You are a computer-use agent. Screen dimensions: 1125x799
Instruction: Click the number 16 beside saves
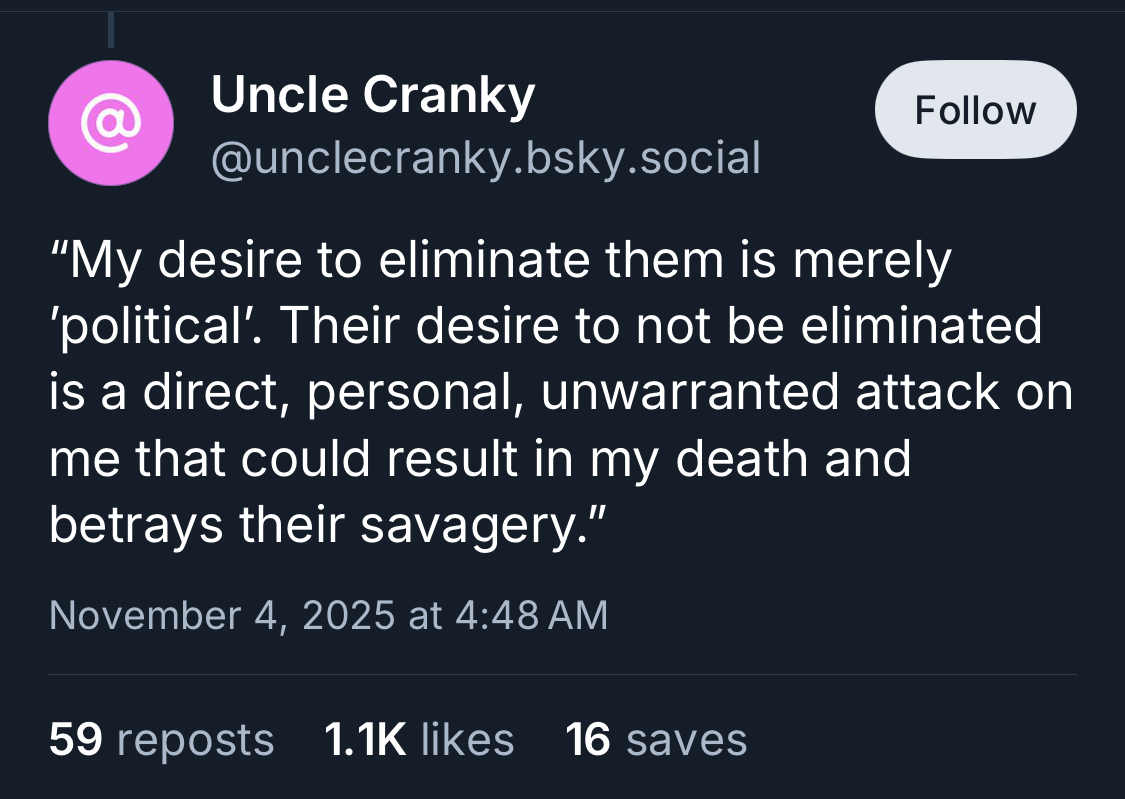589,740
